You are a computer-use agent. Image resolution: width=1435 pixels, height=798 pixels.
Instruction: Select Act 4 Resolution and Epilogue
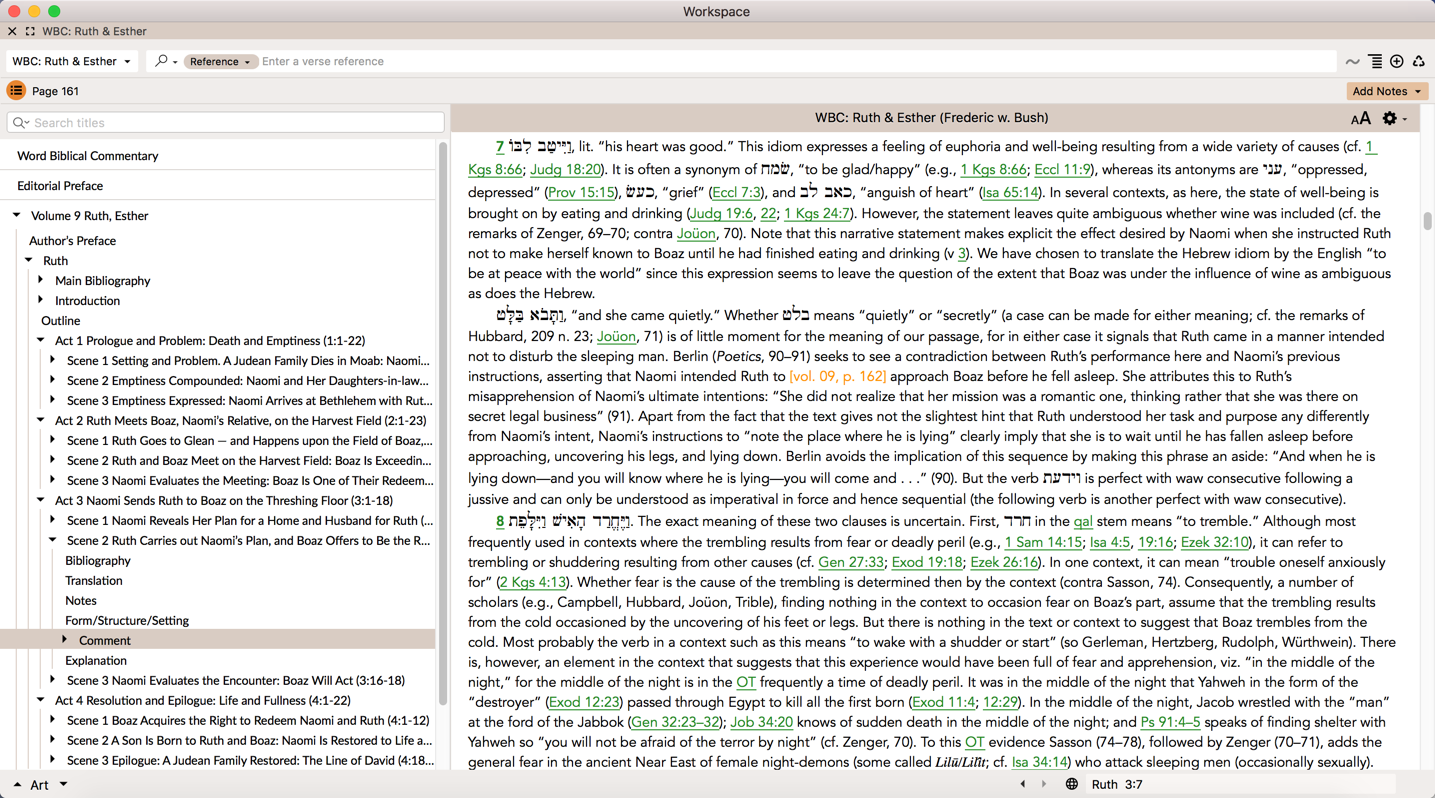[203, 701]
